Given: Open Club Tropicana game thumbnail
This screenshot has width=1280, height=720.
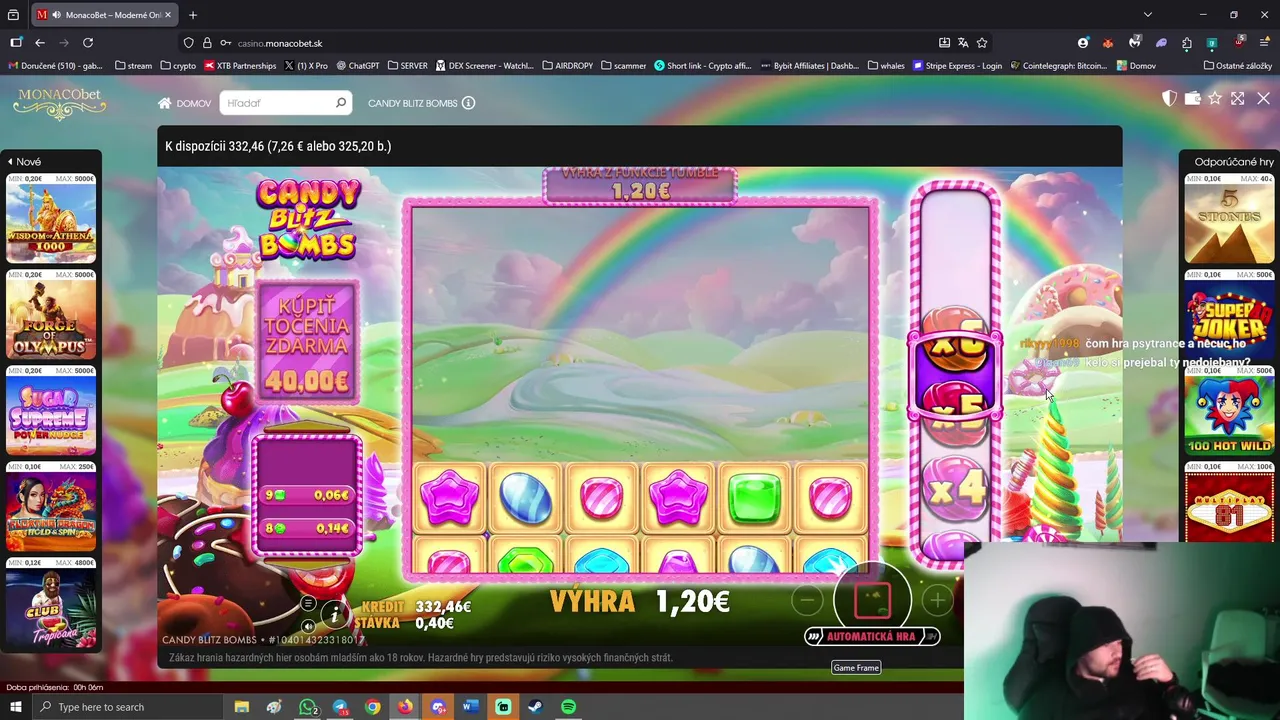Looking at the screenshot, I should click(x=51, y=602).
